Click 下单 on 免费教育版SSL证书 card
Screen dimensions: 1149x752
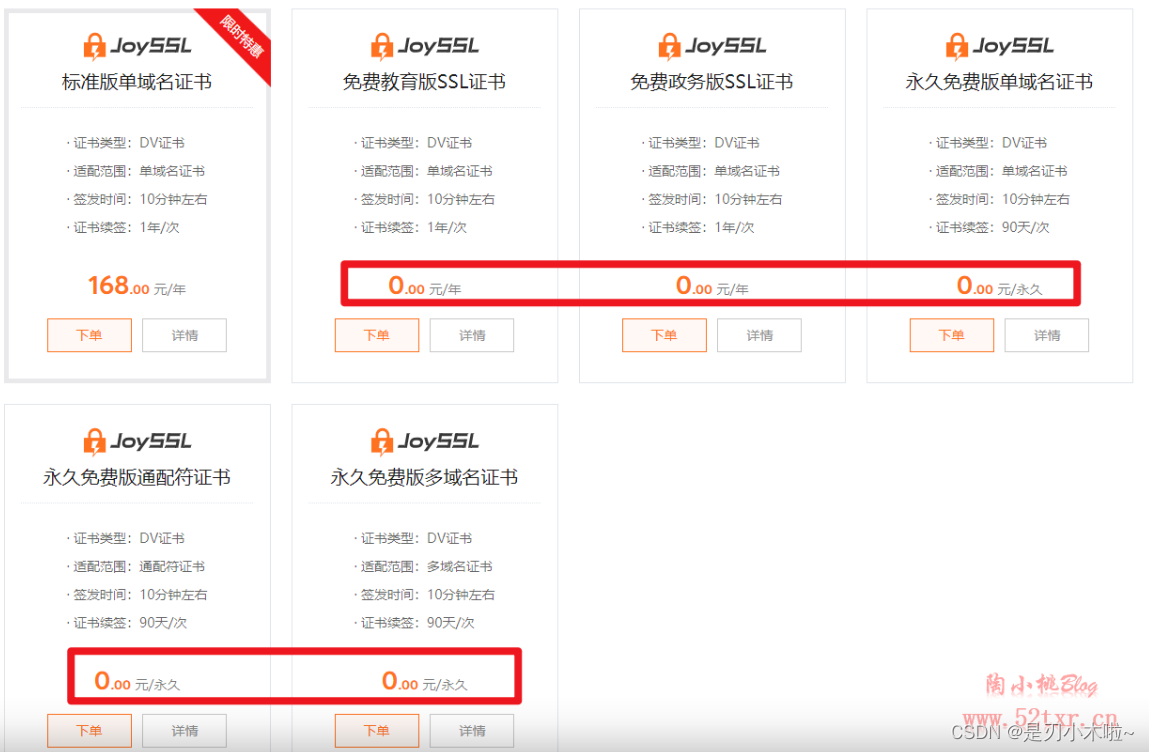click(x=377, y=335)
